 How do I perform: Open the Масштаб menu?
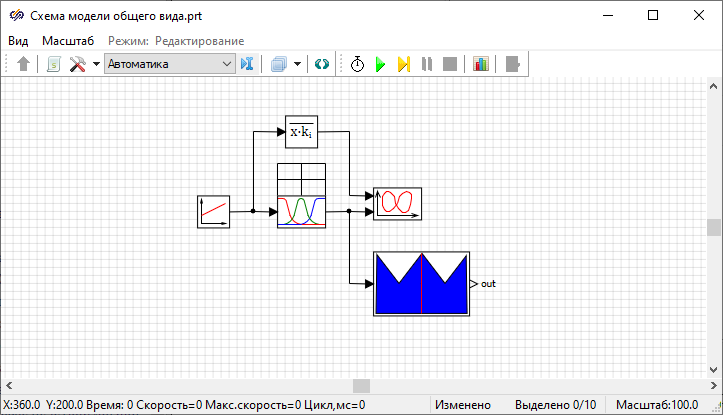[67, 40]
